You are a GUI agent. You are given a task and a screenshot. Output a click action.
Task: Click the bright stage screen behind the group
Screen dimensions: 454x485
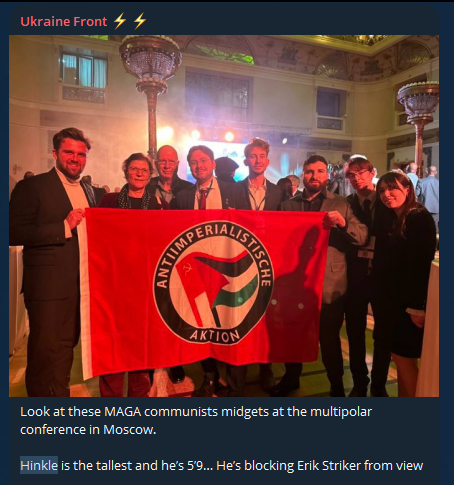tap(223, 157)
